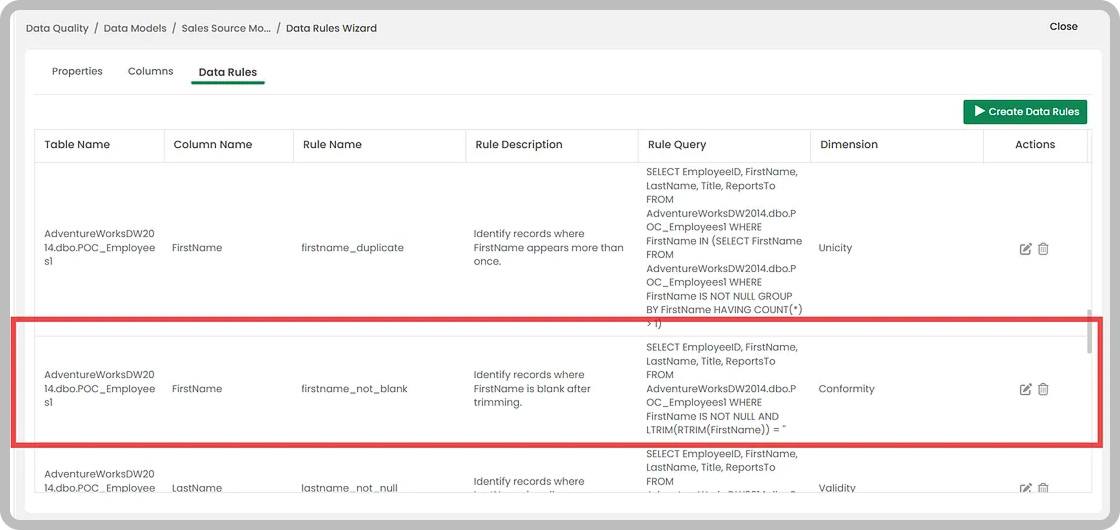Select the firstname_duplicate rule name cell
This screenshot has height=530, width=1120.
(x=353, y=248)
